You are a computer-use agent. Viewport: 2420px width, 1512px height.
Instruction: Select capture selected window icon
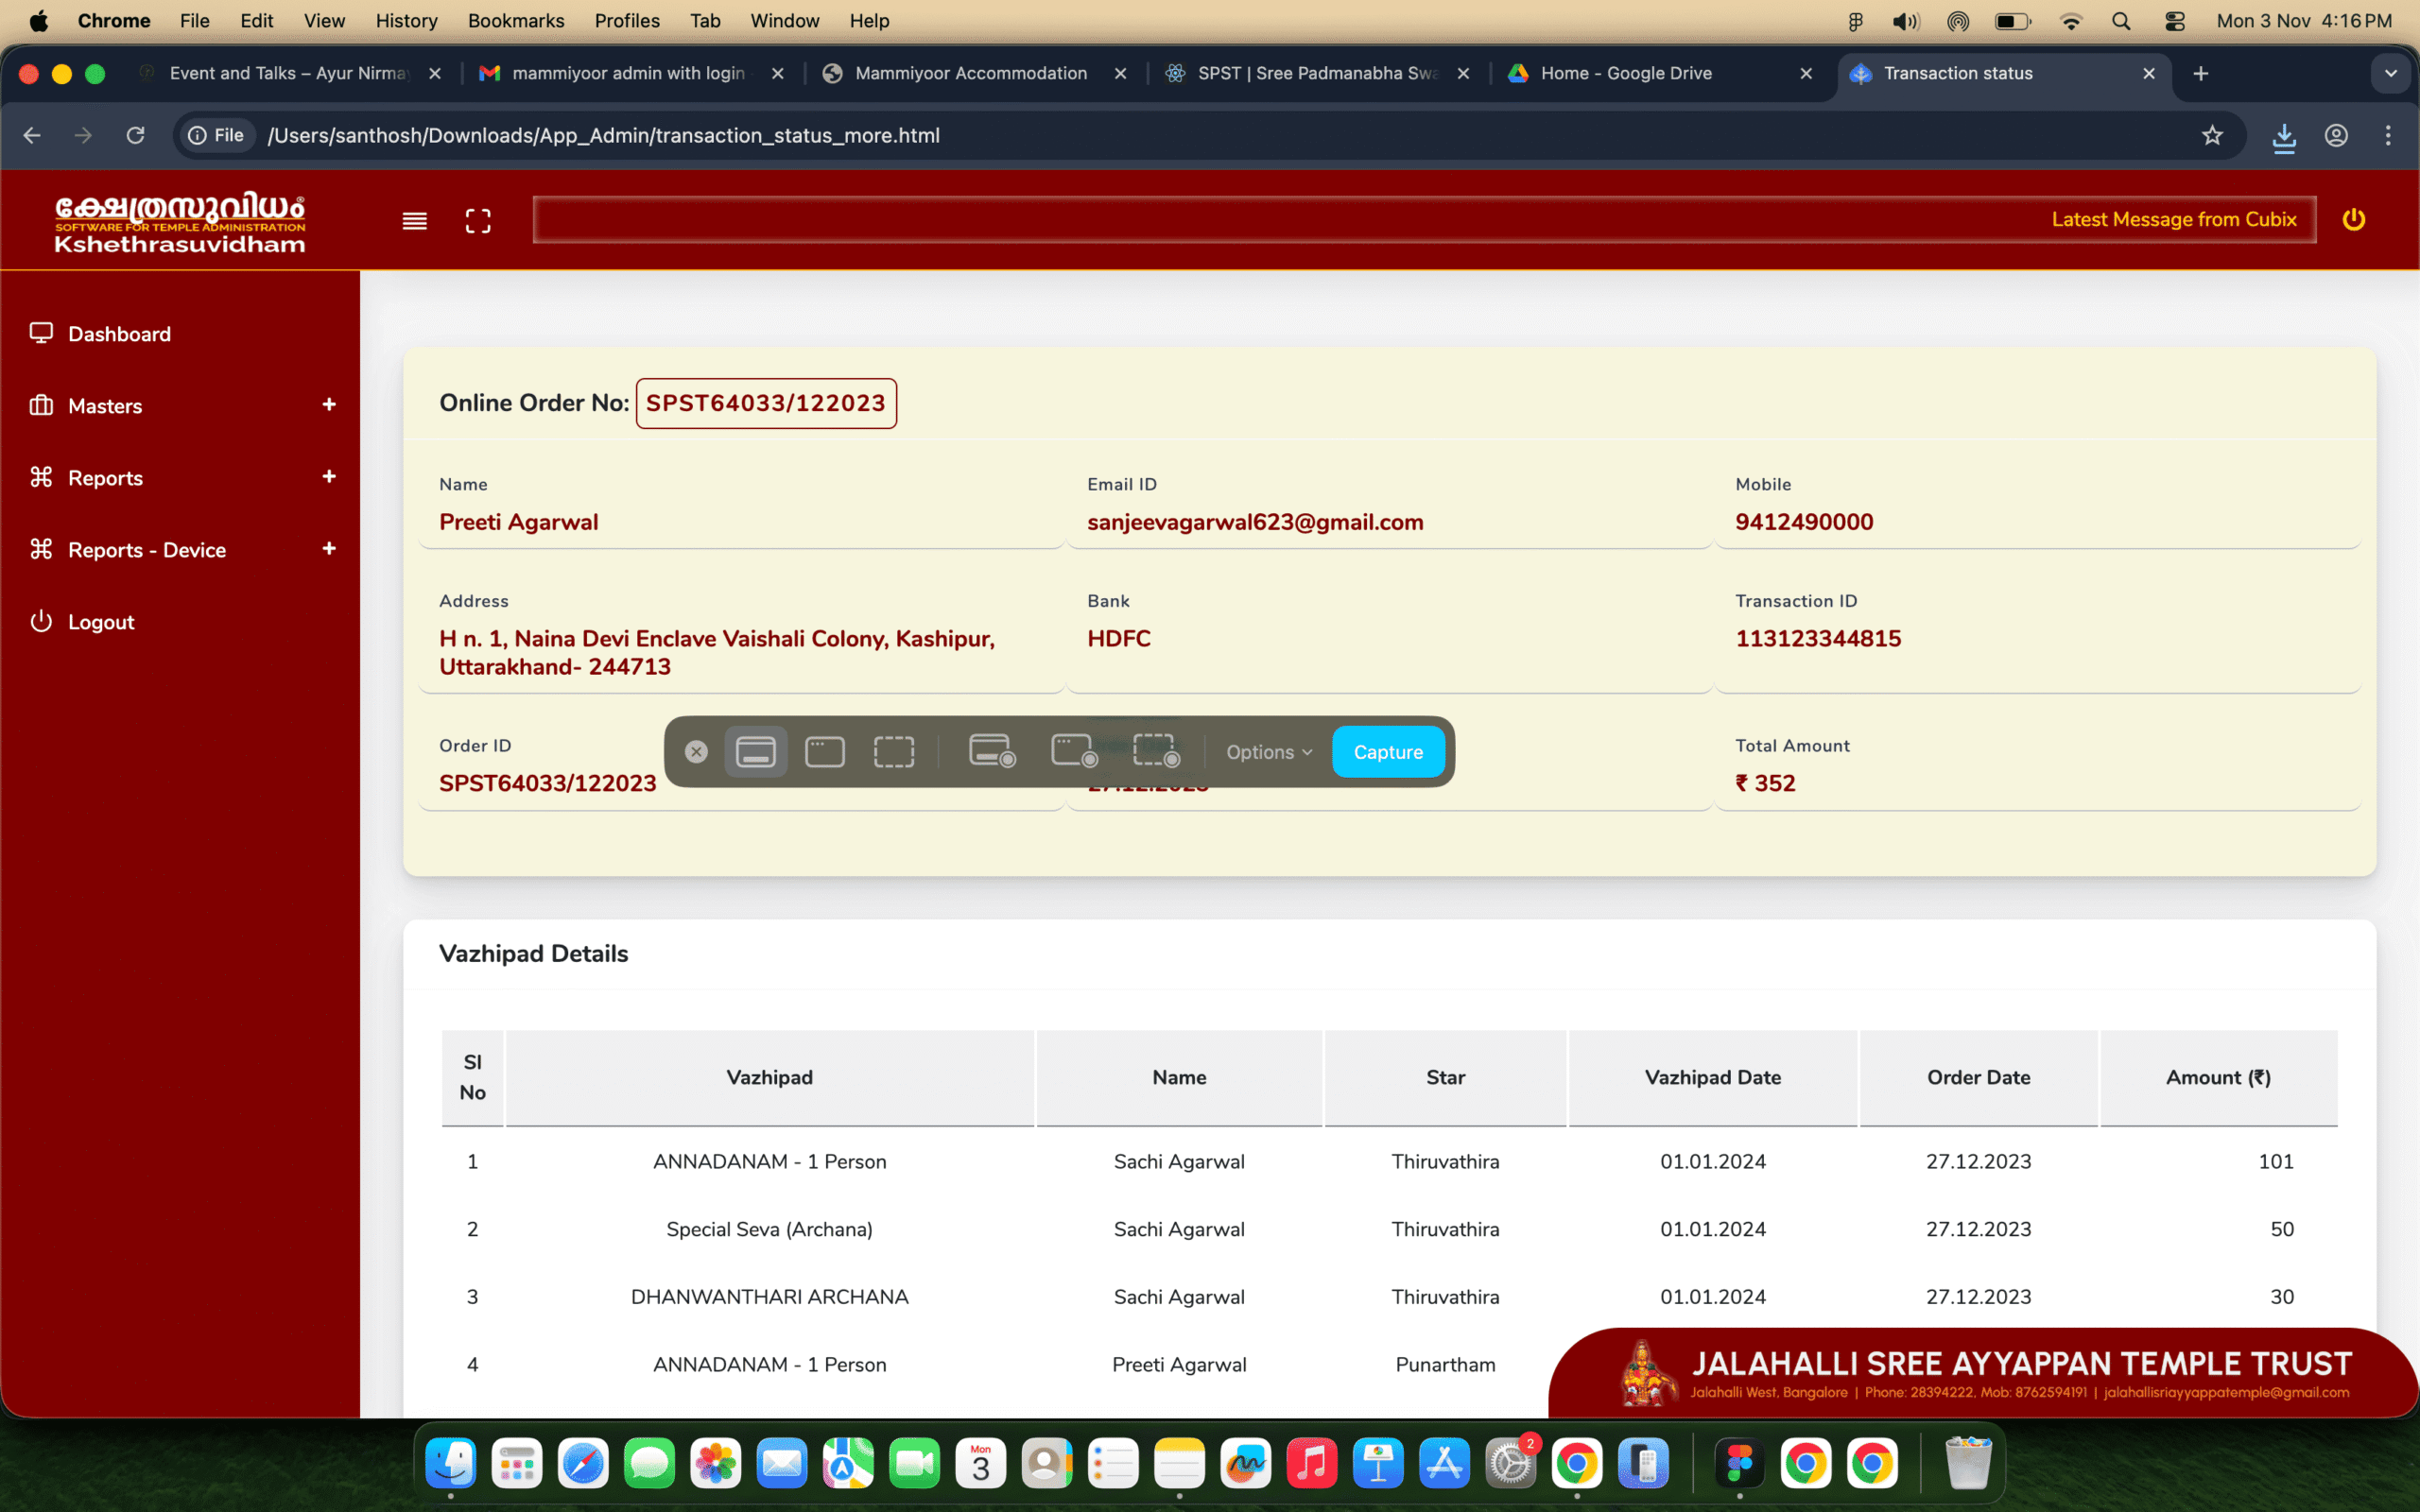tap(825, 752)
